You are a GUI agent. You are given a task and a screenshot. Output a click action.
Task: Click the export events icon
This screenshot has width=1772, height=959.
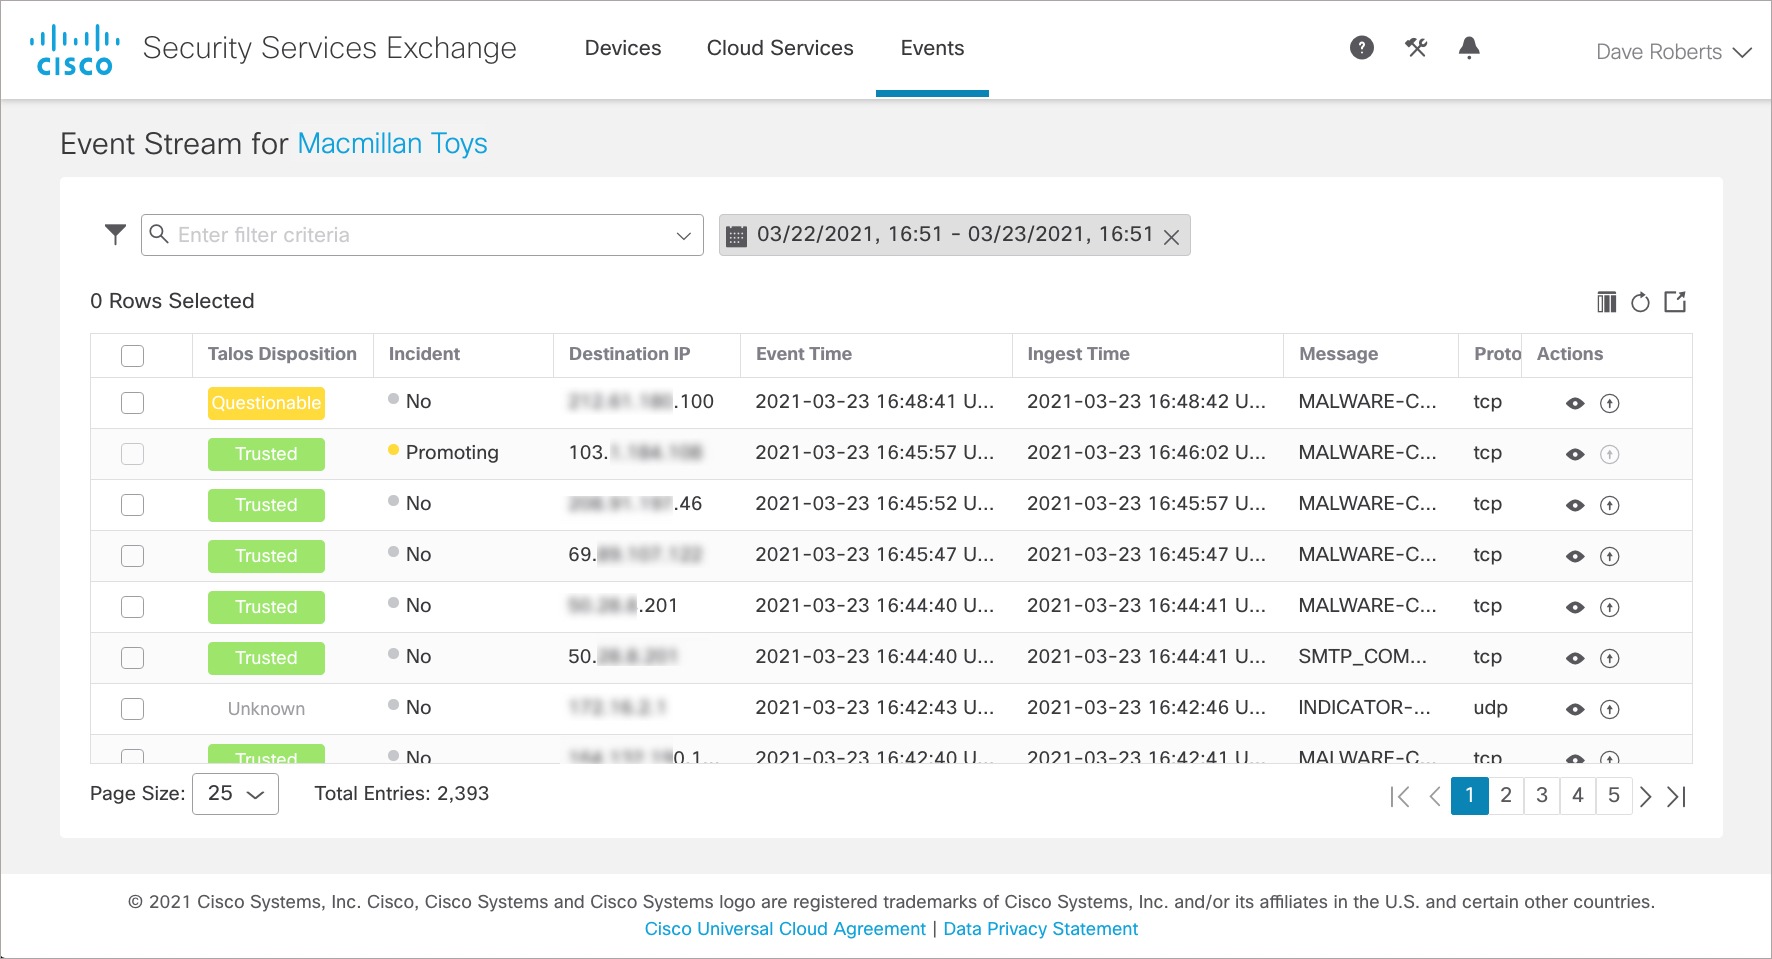1675,302
